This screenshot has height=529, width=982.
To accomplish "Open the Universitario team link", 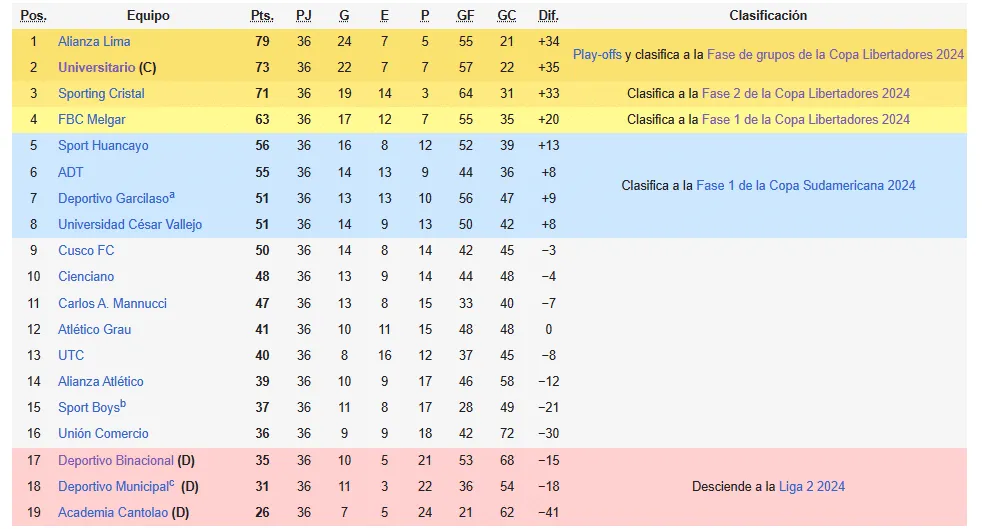I will [96, 68].
